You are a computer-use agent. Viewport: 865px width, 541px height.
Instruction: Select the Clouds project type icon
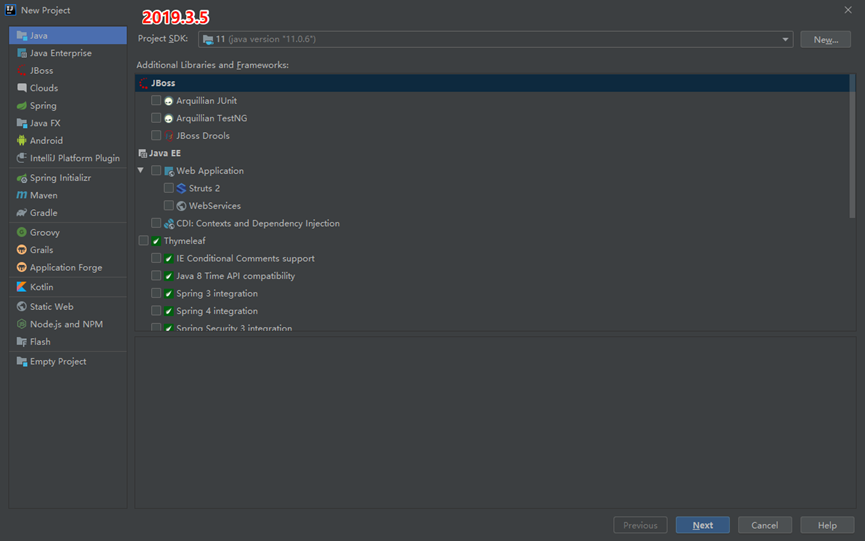[22, 88]
